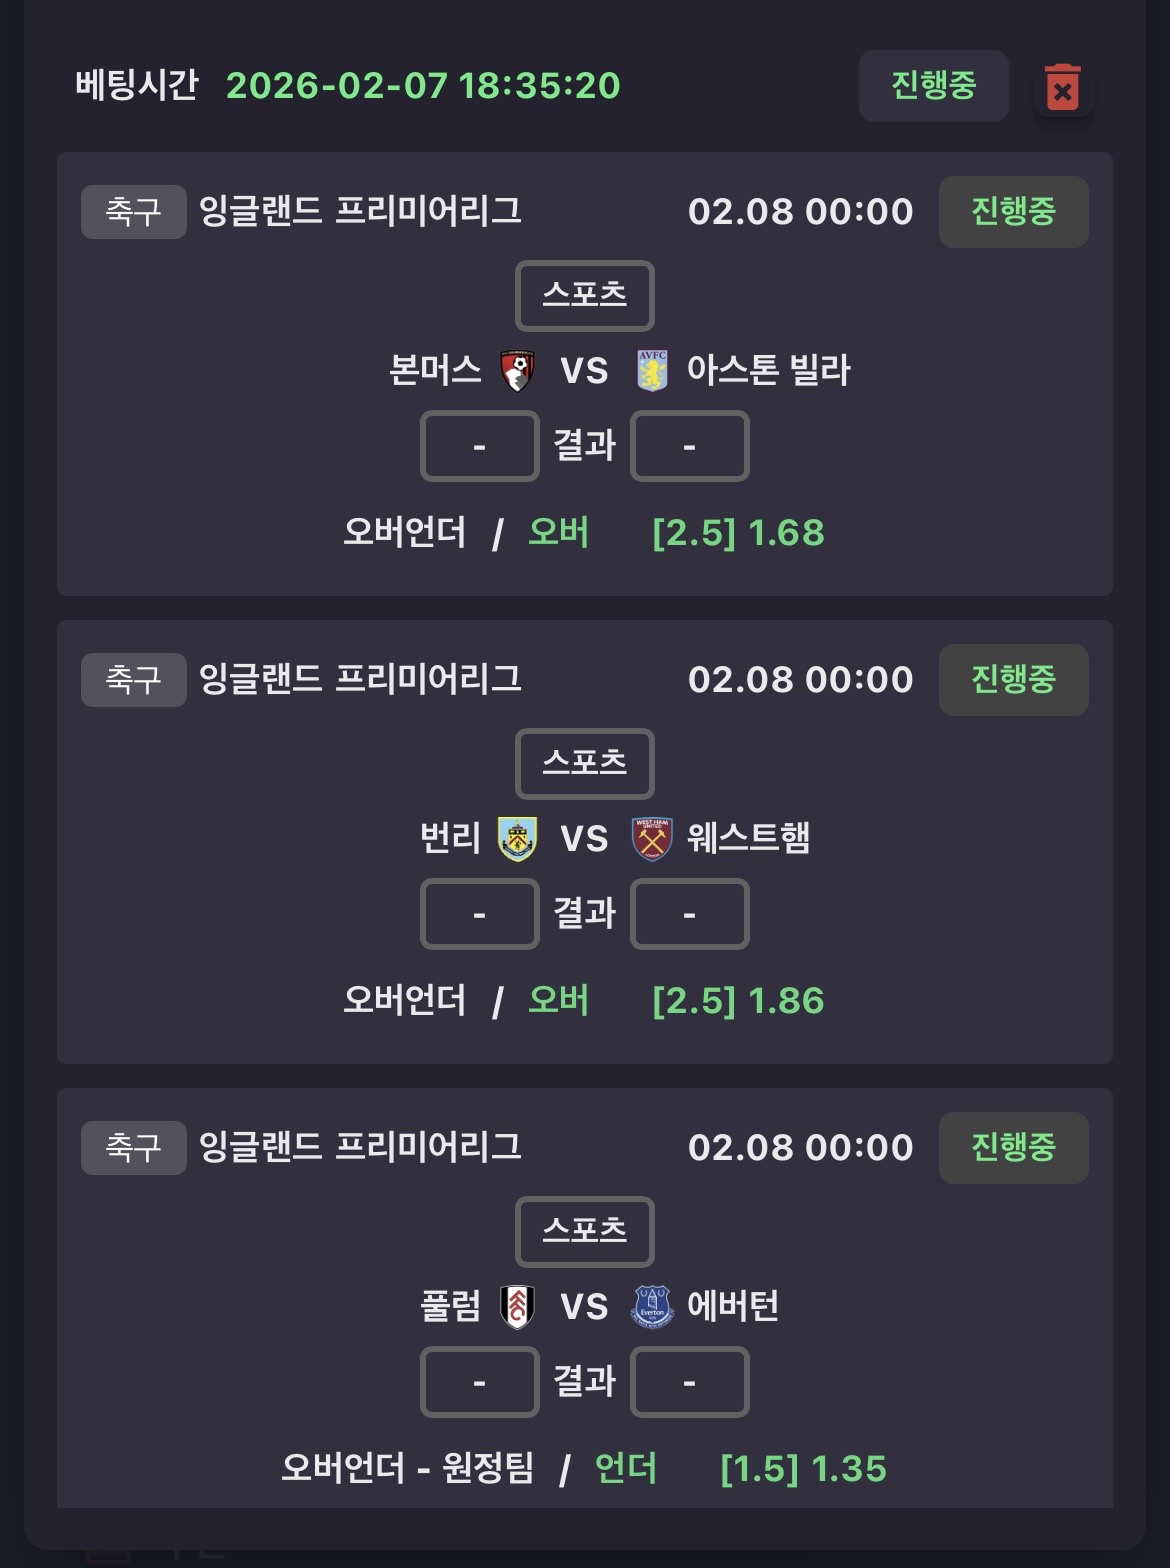The width and height of the screenshot is (1170, 1568).
Task: Click the red trash delete icon
Action: click(x=1062, y=88)
